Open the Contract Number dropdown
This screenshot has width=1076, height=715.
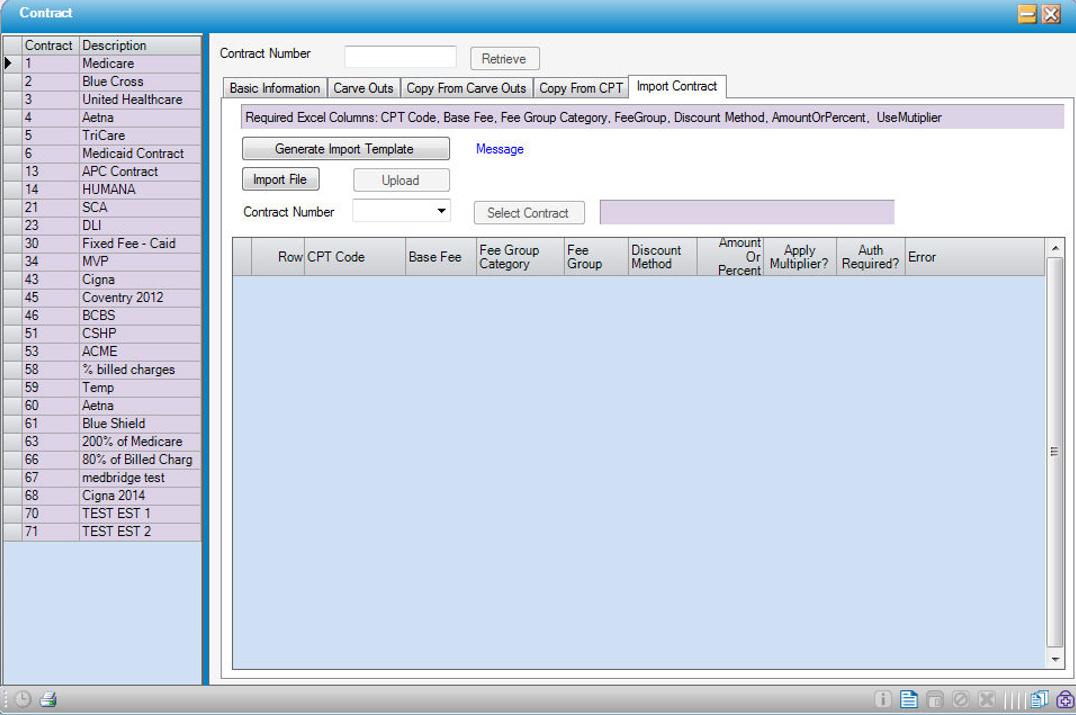point(441,212)
